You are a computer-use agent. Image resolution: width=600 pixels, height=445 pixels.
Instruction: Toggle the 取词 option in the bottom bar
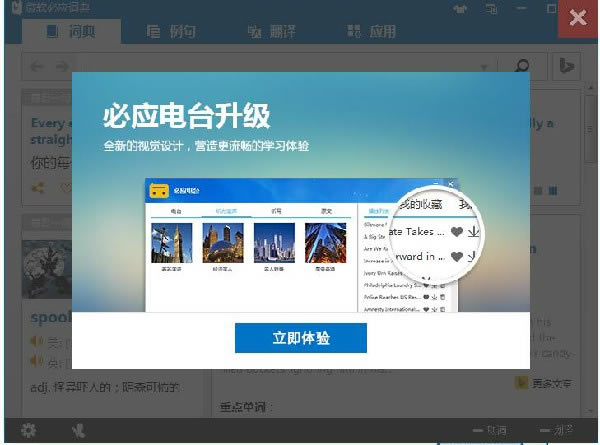pyautogui.click(x=490, y=431)
